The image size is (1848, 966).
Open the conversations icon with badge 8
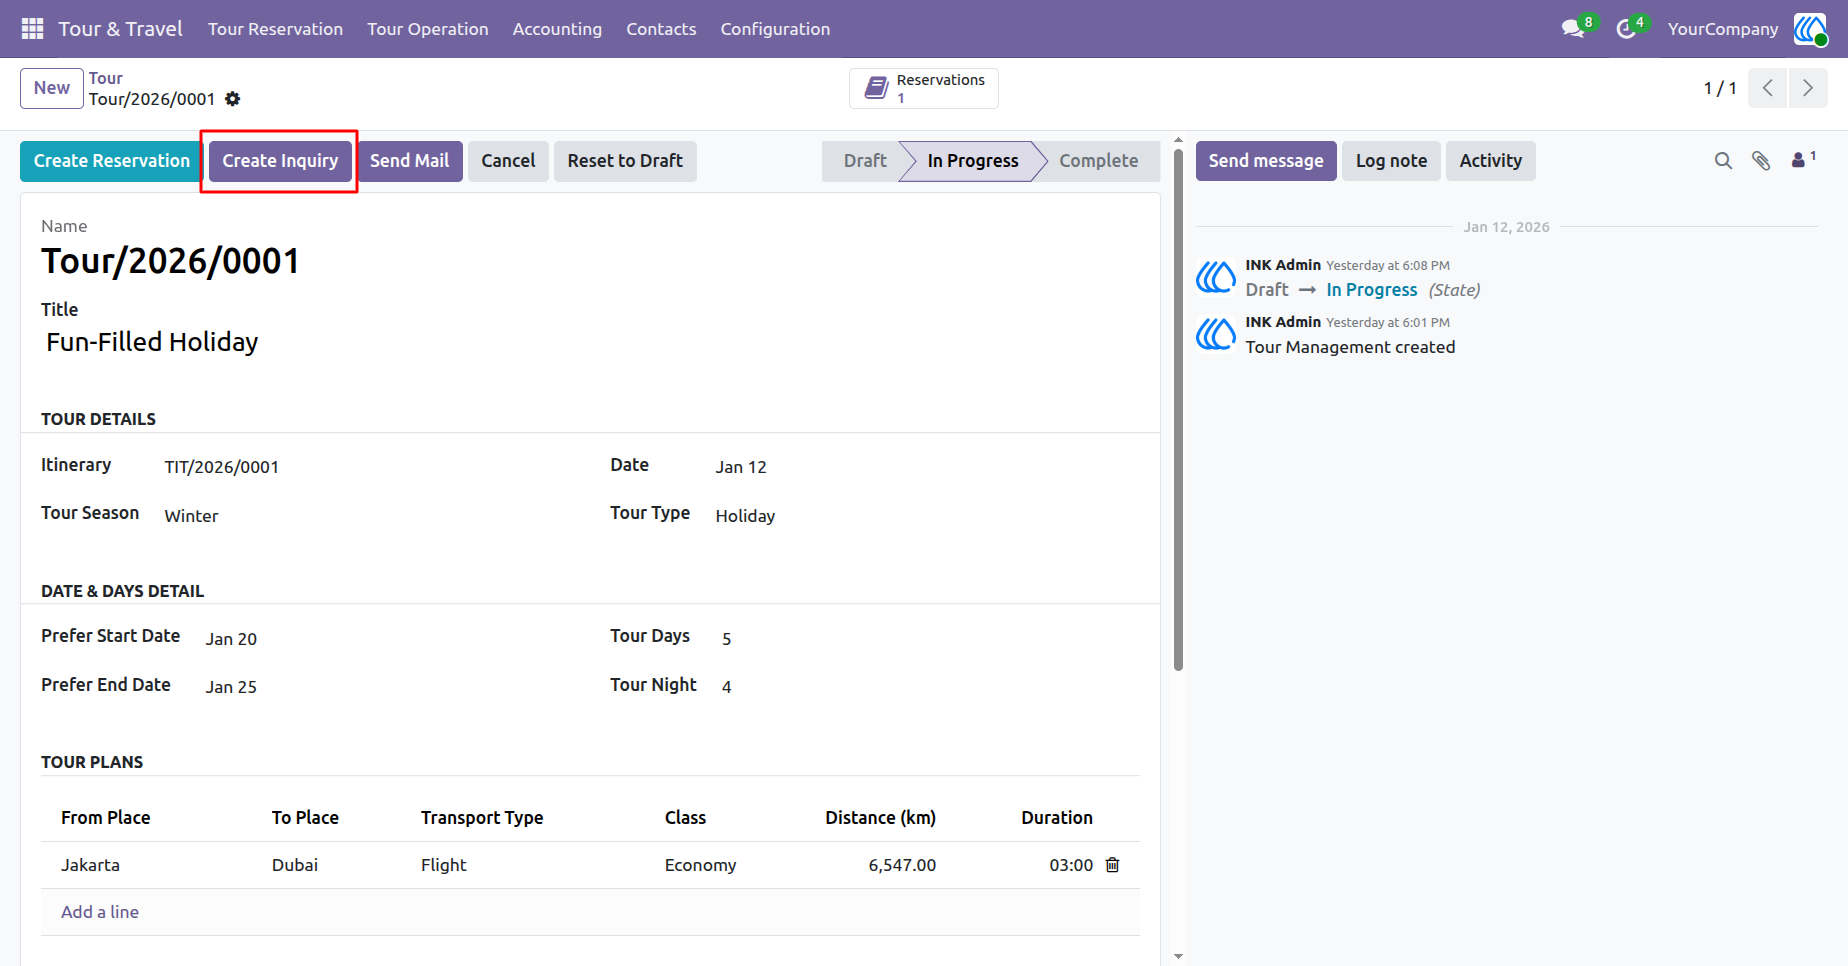pyautogui.click(x=1574, y=29)
